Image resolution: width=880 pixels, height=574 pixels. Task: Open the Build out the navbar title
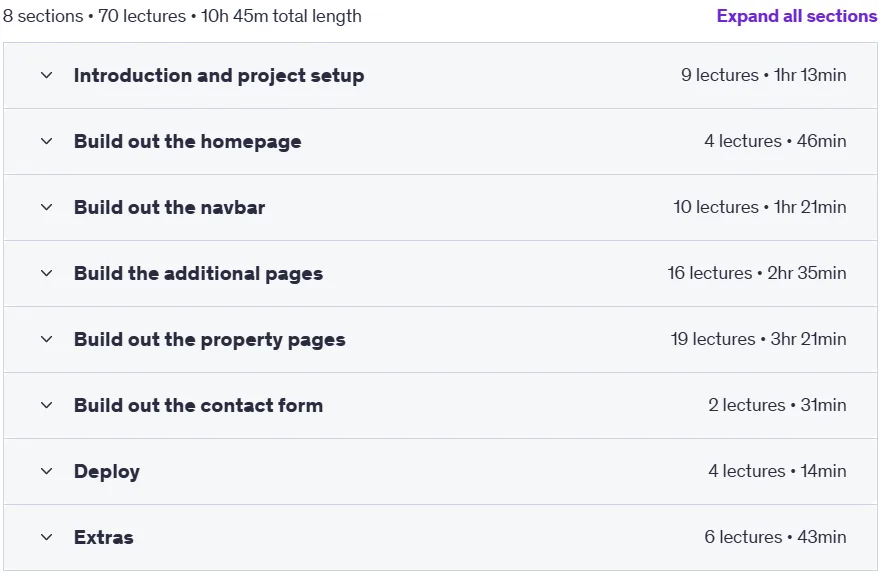pos(169,208)
